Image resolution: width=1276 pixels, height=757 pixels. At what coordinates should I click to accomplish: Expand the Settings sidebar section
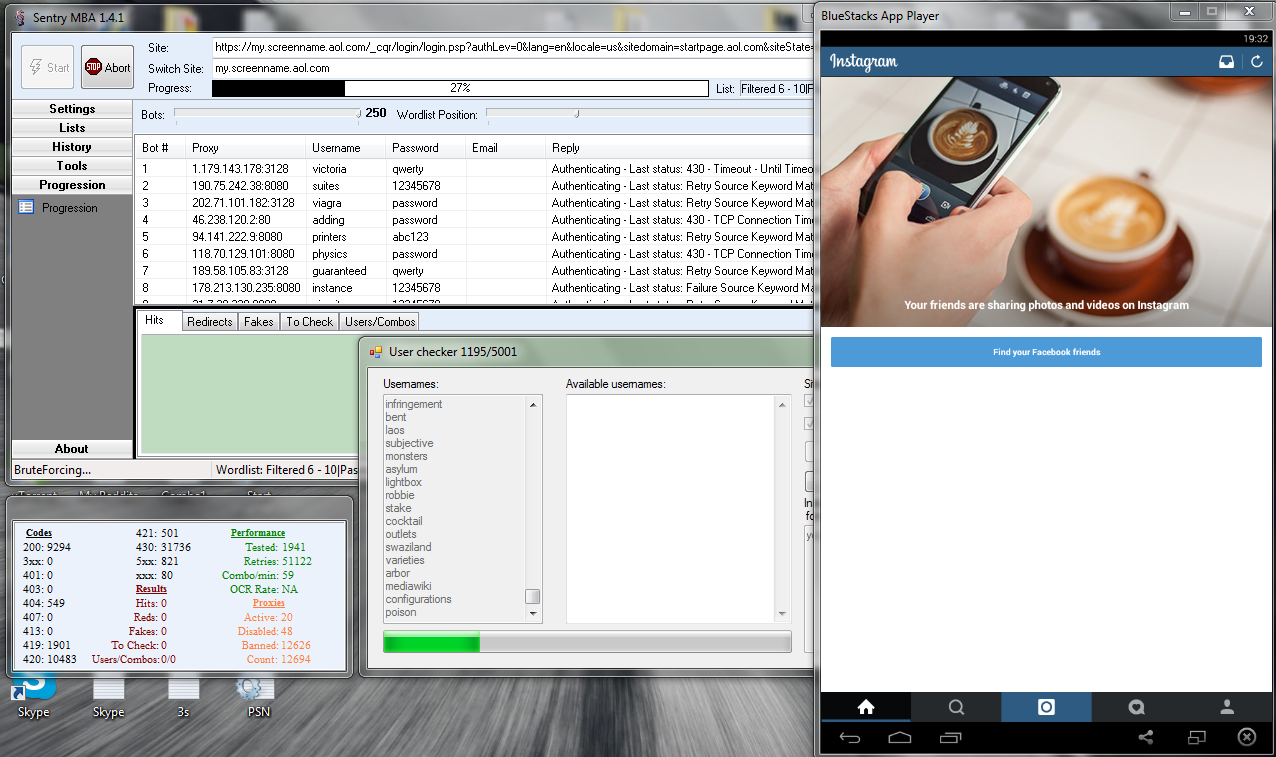coord(72,108)
